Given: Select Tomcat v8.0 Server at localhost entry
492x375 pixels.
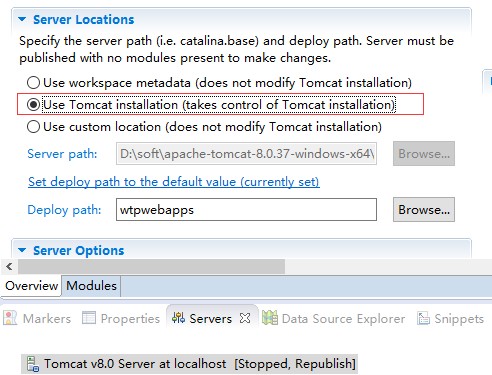Looking at the screenshot, I should coord(189,364).
